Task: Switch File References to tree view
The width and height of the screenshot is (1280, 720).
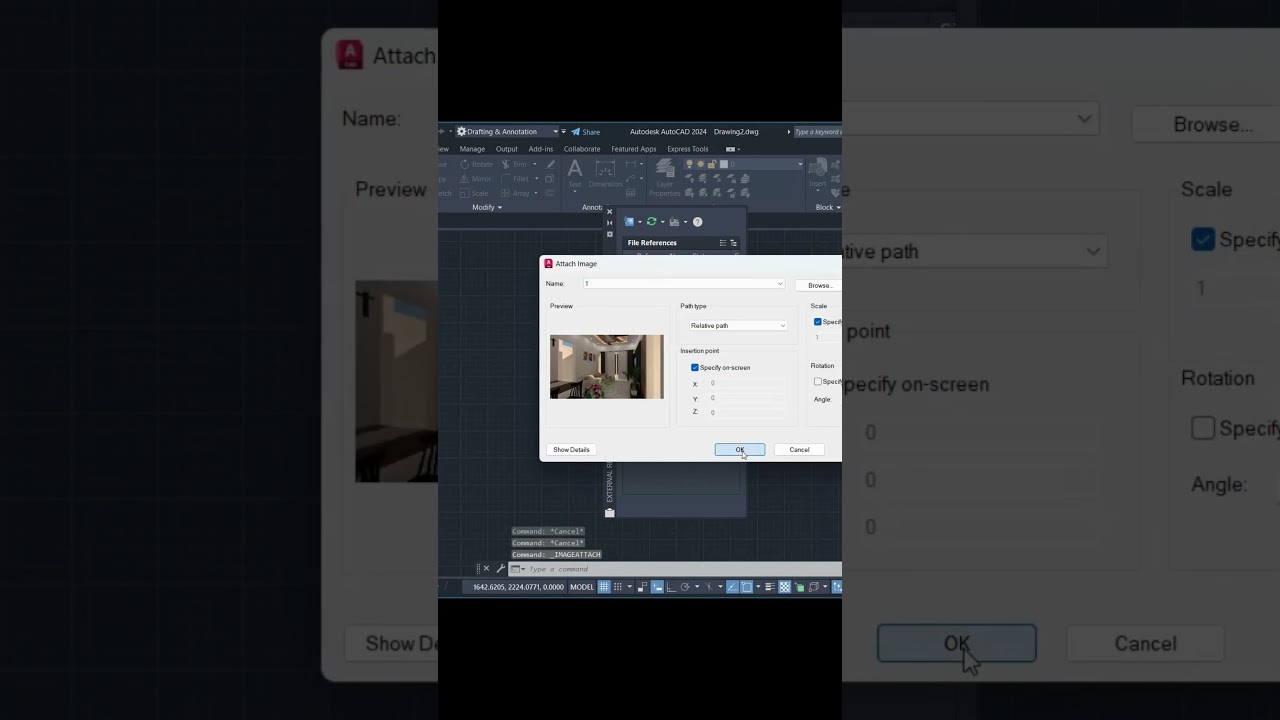Action: (x=733, y=243)
